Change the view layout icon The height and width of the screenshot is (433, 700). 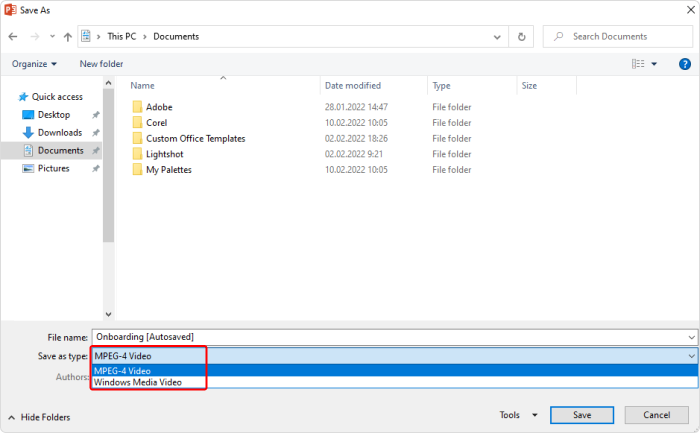(638, 64)
